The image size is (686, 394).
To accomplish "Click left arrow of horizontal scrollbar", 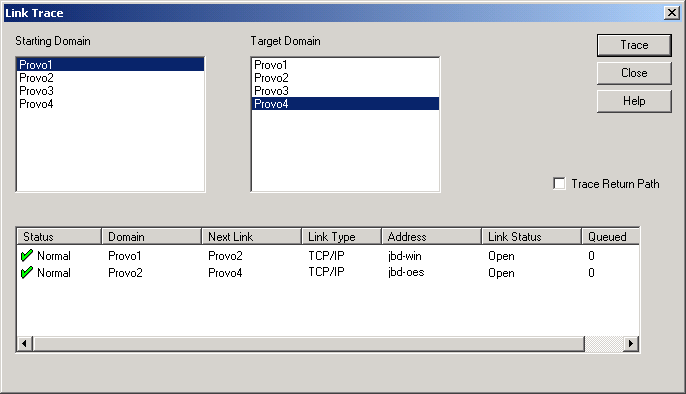I will point(24,344).
